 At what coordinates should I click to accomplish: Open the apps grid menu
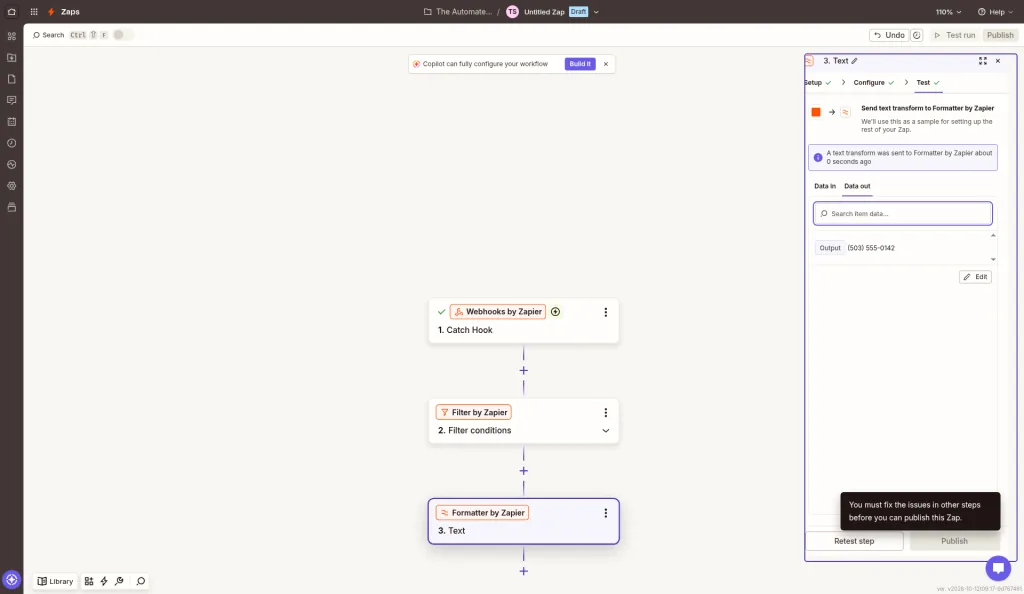(x=34, y=12)
